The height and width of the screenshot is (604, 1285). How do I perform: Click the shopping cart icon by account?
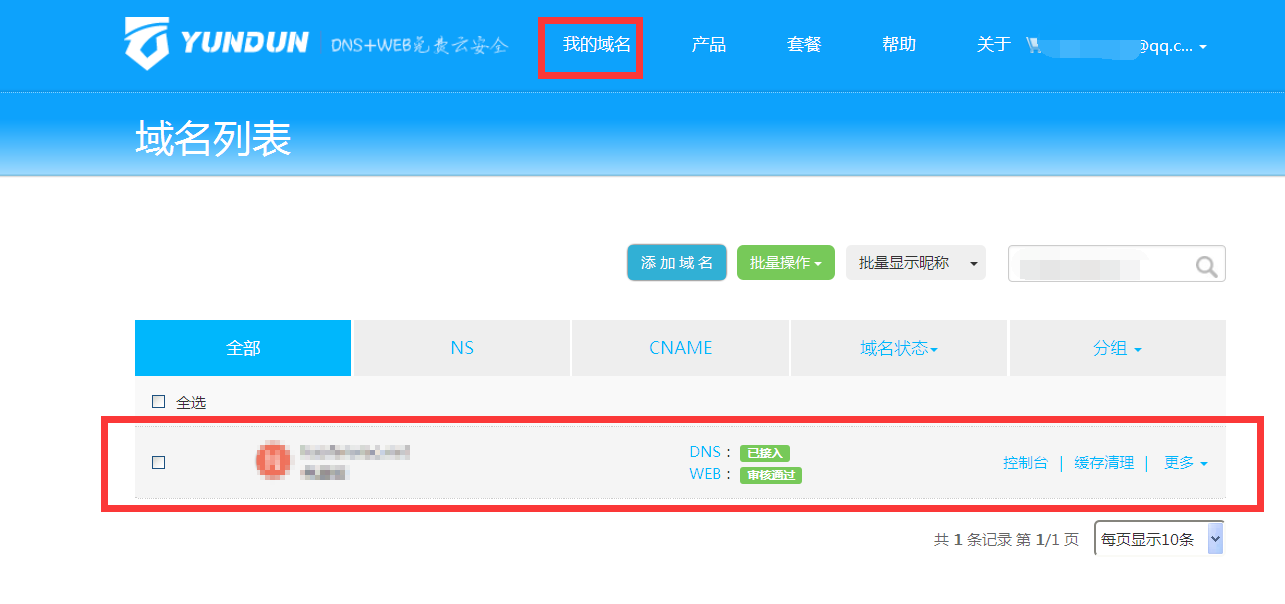point(1034,45)
